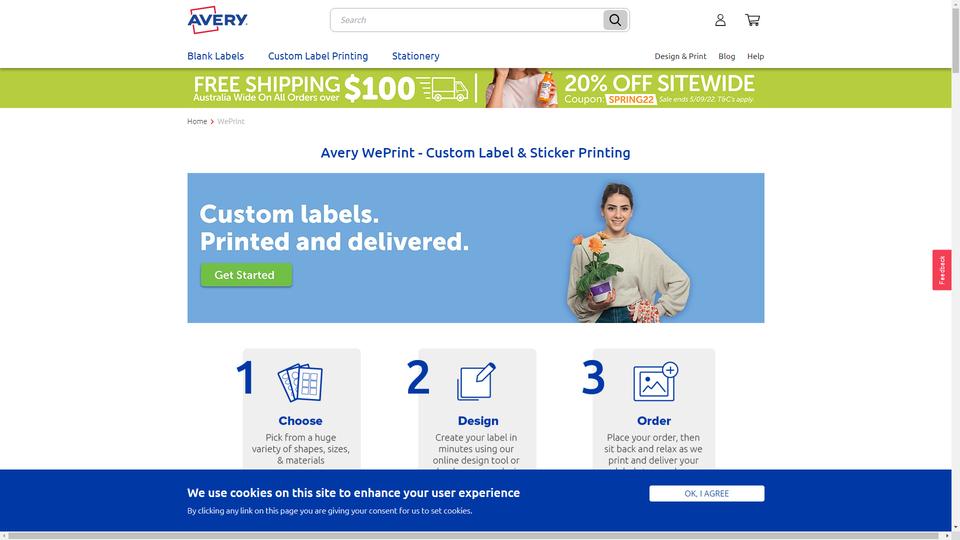Image resolution: width=960 pixels, height=540 pixels.
Task: Click the Home breadcrumb link
Action: click(197, 121)
